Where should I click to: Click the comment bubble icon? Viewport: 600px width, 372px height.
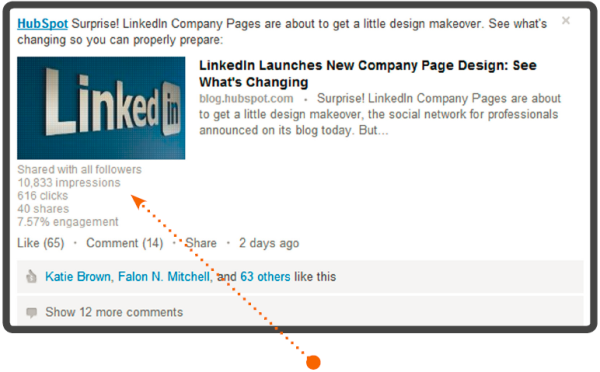[x=31, y=312]
